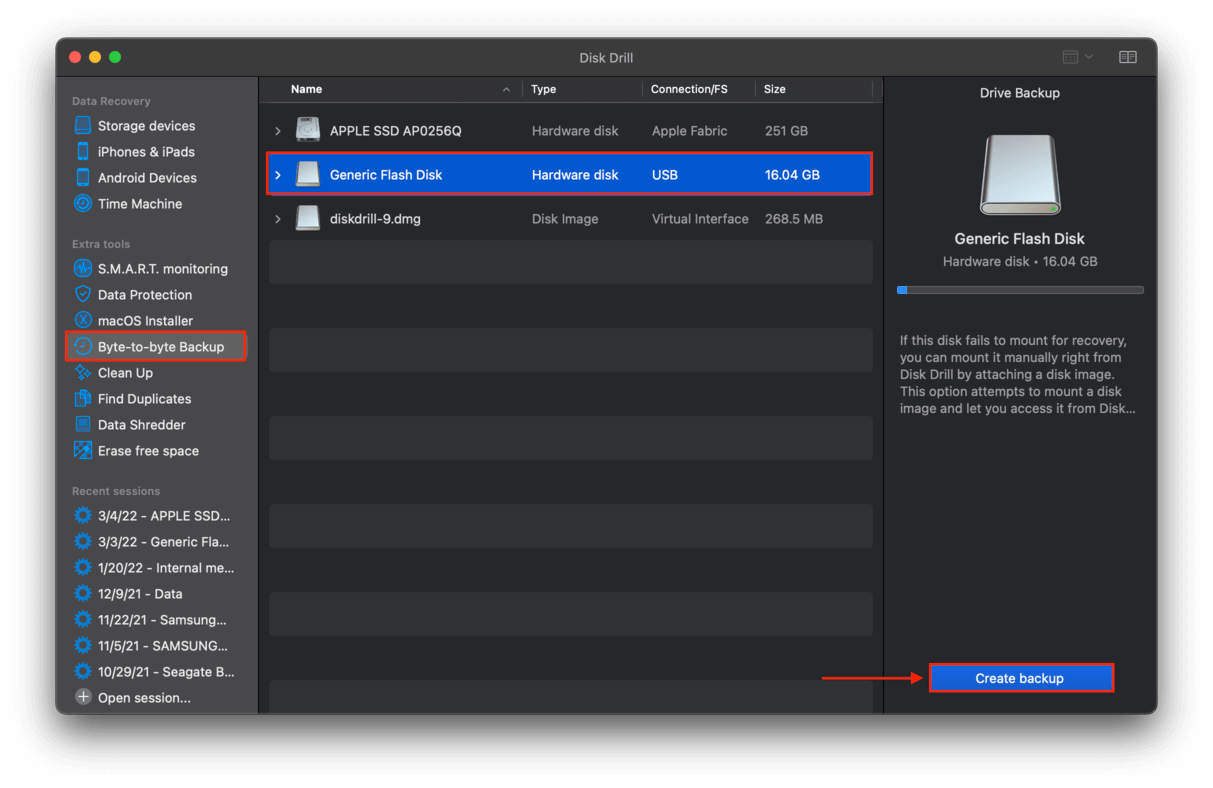Click diskdrill-9.dmg disk image icon

(x=308, y=219)
